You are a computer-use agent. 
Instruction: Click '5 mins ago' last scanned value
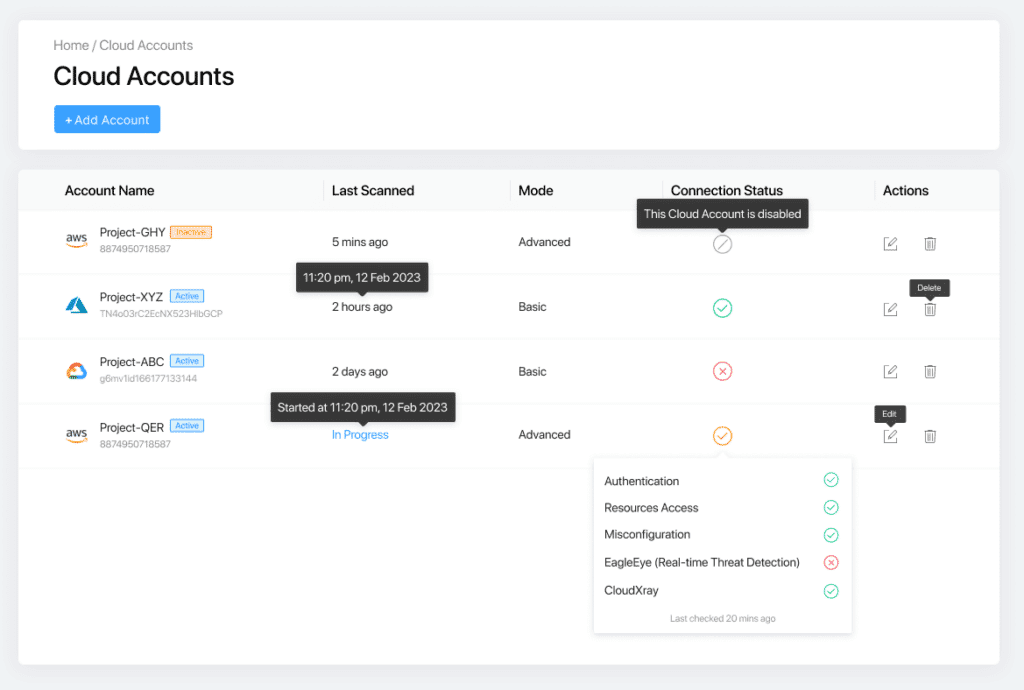(360, 242)
